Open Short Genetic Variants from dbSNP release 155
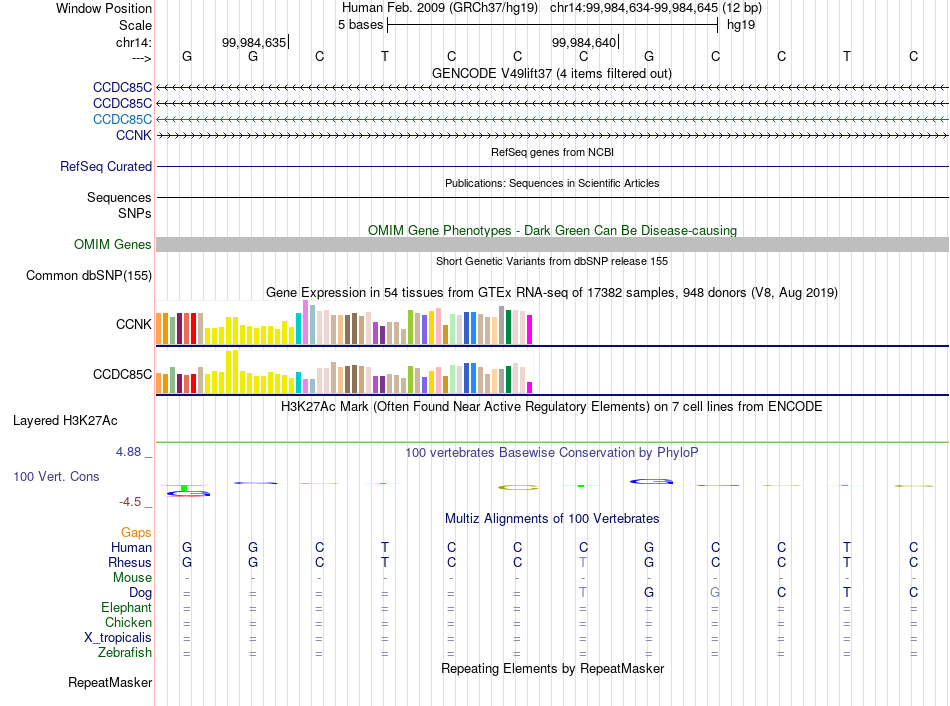 [x=552, y=261]
